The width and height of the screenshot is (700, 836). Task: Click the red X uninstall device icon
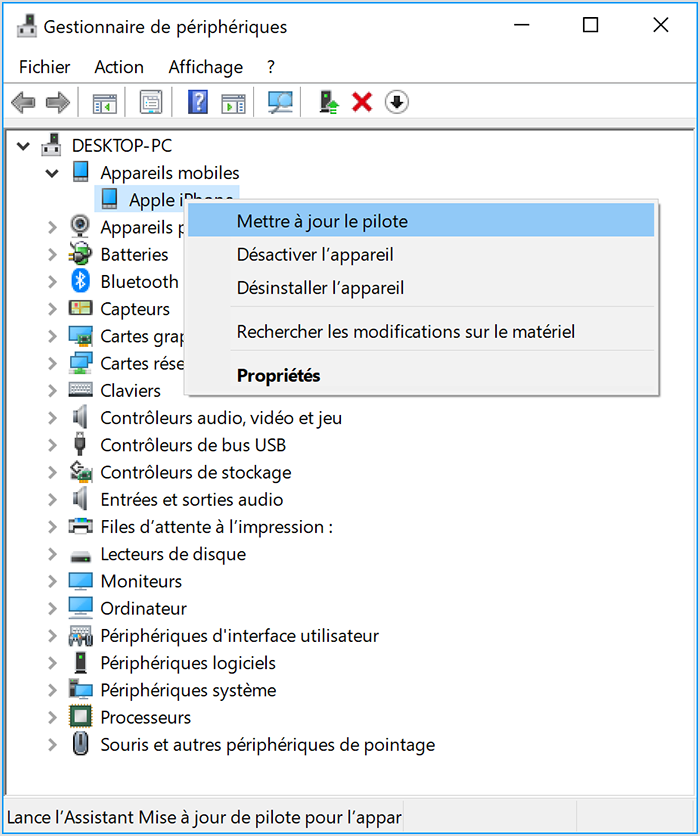(362, 102)
